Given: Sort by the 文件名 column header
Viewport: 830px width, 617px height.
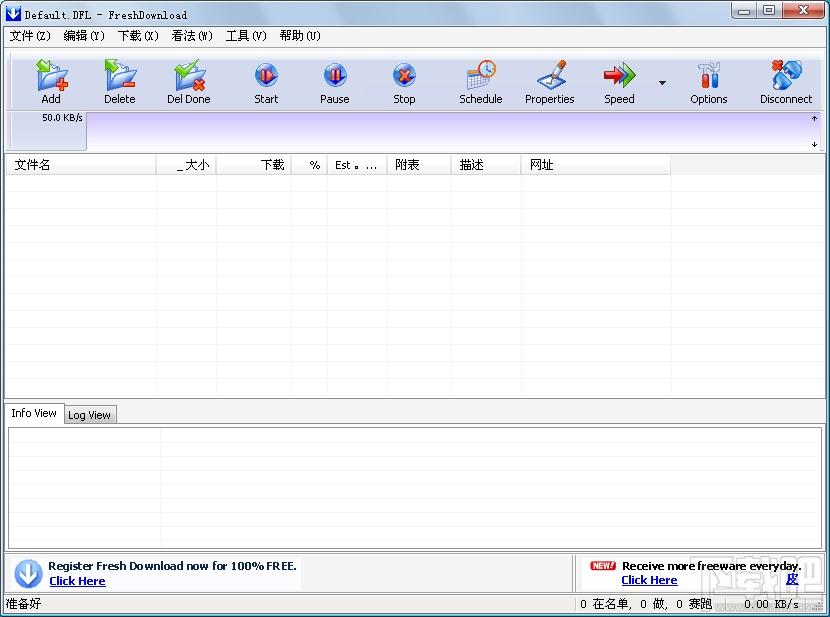Looking at the screenshot, I should (81, 165).
